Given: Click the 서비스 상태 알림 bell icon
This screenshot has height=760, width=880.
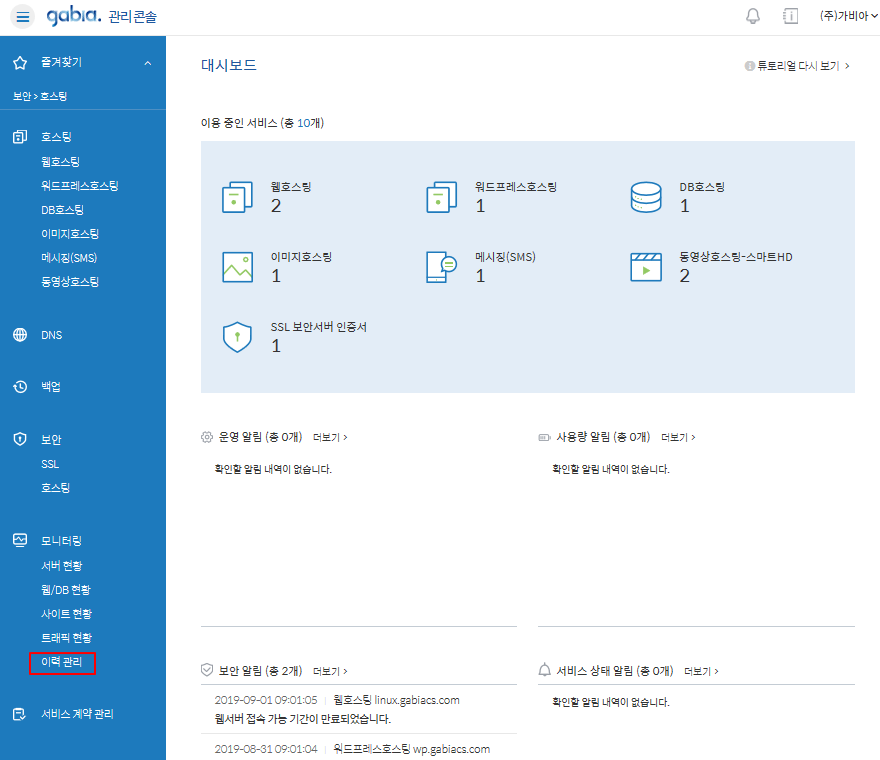Looking at the screenshot, I should pyautogui.click(x=544, y=670).
